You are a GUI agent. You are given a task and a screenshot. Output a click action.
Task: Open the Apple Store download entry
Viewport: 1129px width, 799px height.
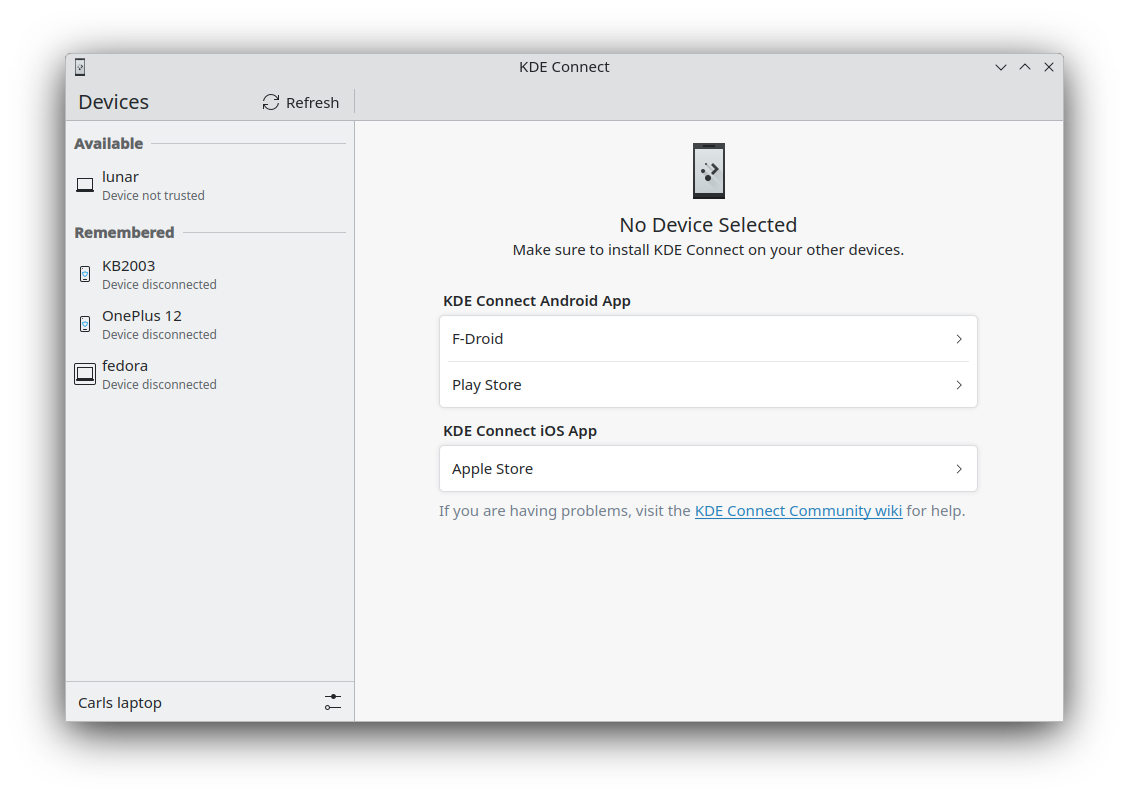tap(709, 469)
